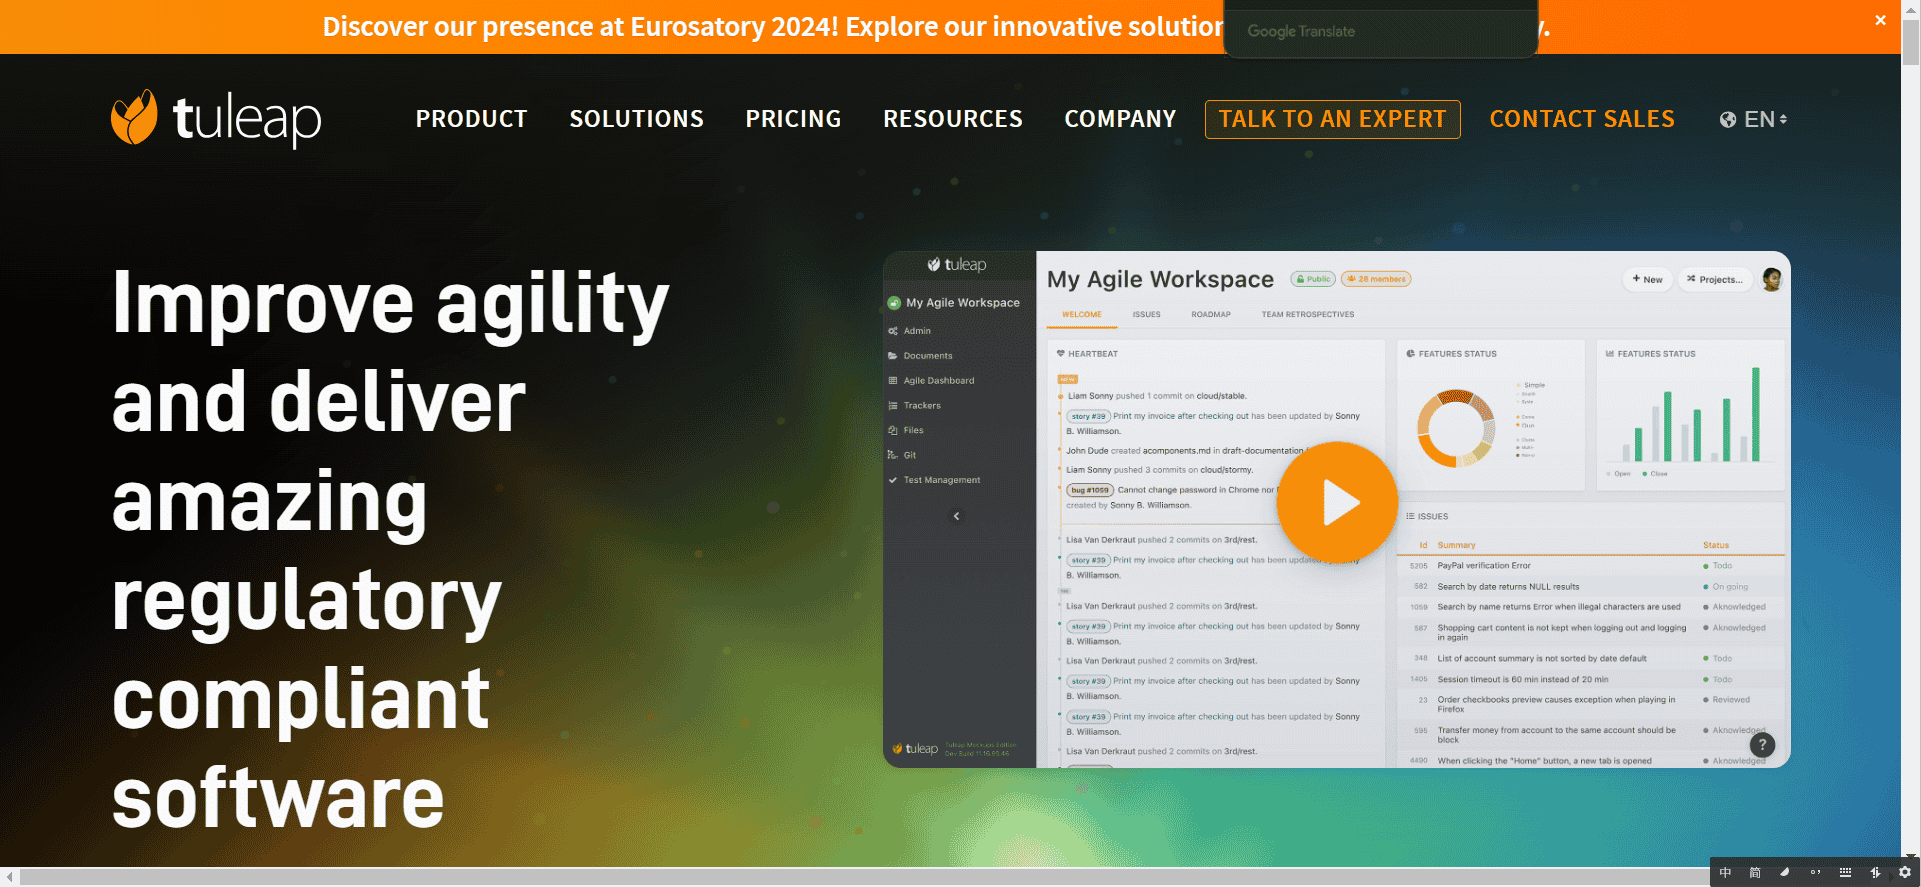
Task: Dismiss the orange Eurosatory banner
Action: 1880,20
